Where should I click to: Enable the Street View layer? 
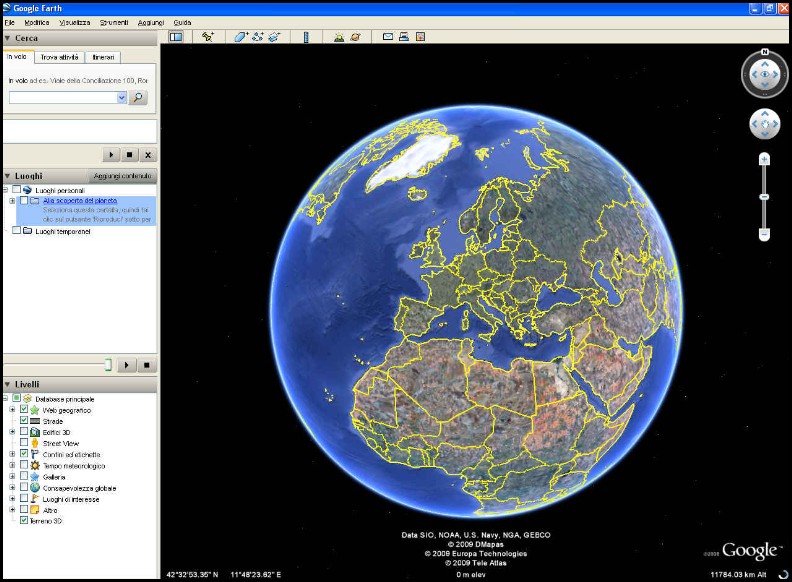coord(23,443)
